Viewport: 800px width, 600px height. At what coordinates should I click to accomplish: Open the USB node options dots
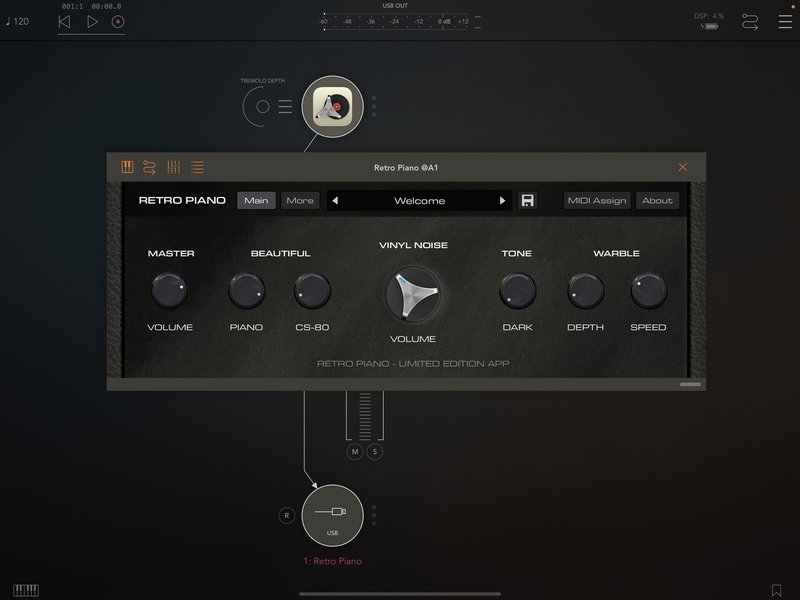374,515
